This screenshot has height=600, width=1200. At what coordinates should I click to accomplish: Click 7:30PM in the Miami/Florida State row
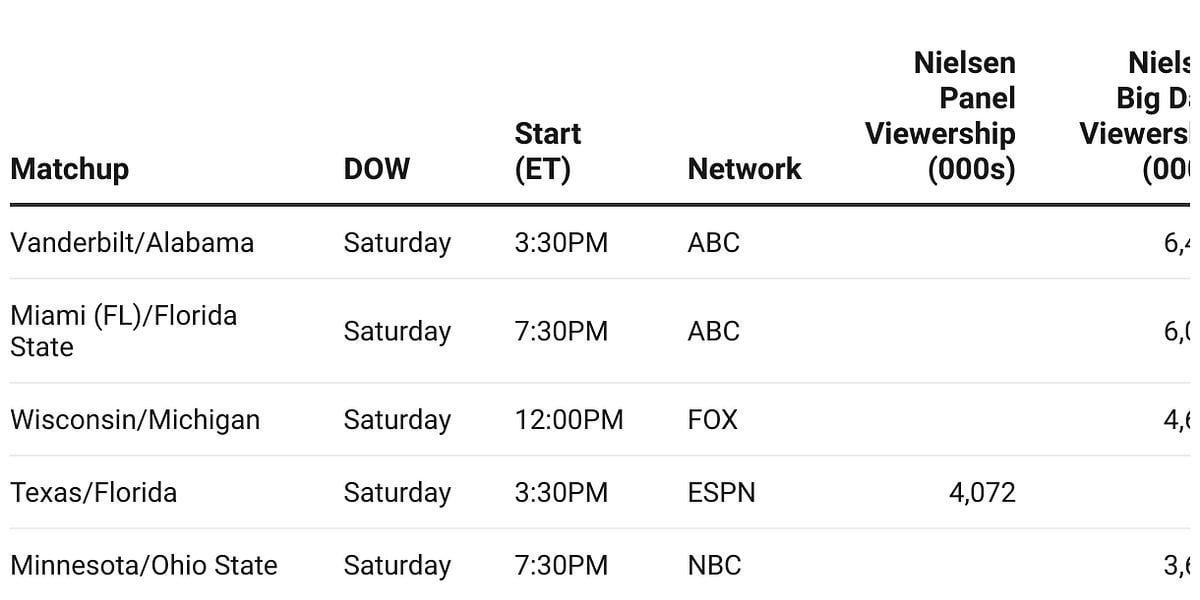click(x=560, y=331)
